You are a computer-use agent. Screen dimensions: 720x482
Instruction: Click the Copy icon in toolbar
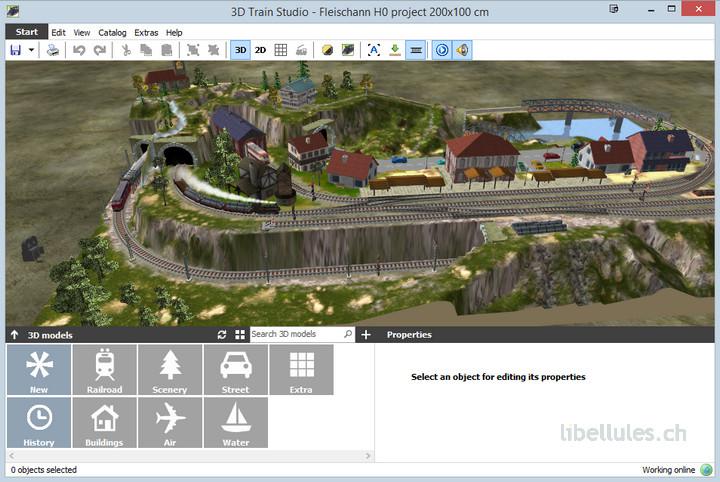pyautogui.click(x=146, y=50)
